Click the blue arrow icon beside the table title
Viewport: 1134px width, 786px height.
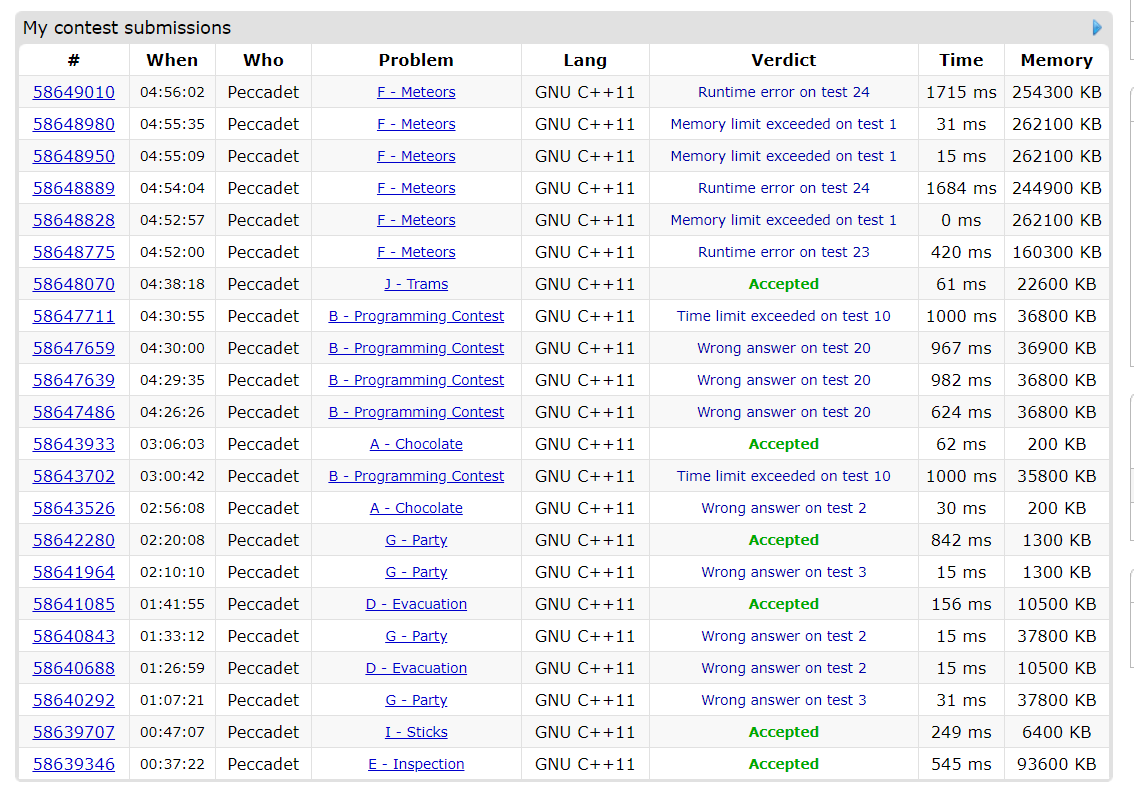[1097, 28]
